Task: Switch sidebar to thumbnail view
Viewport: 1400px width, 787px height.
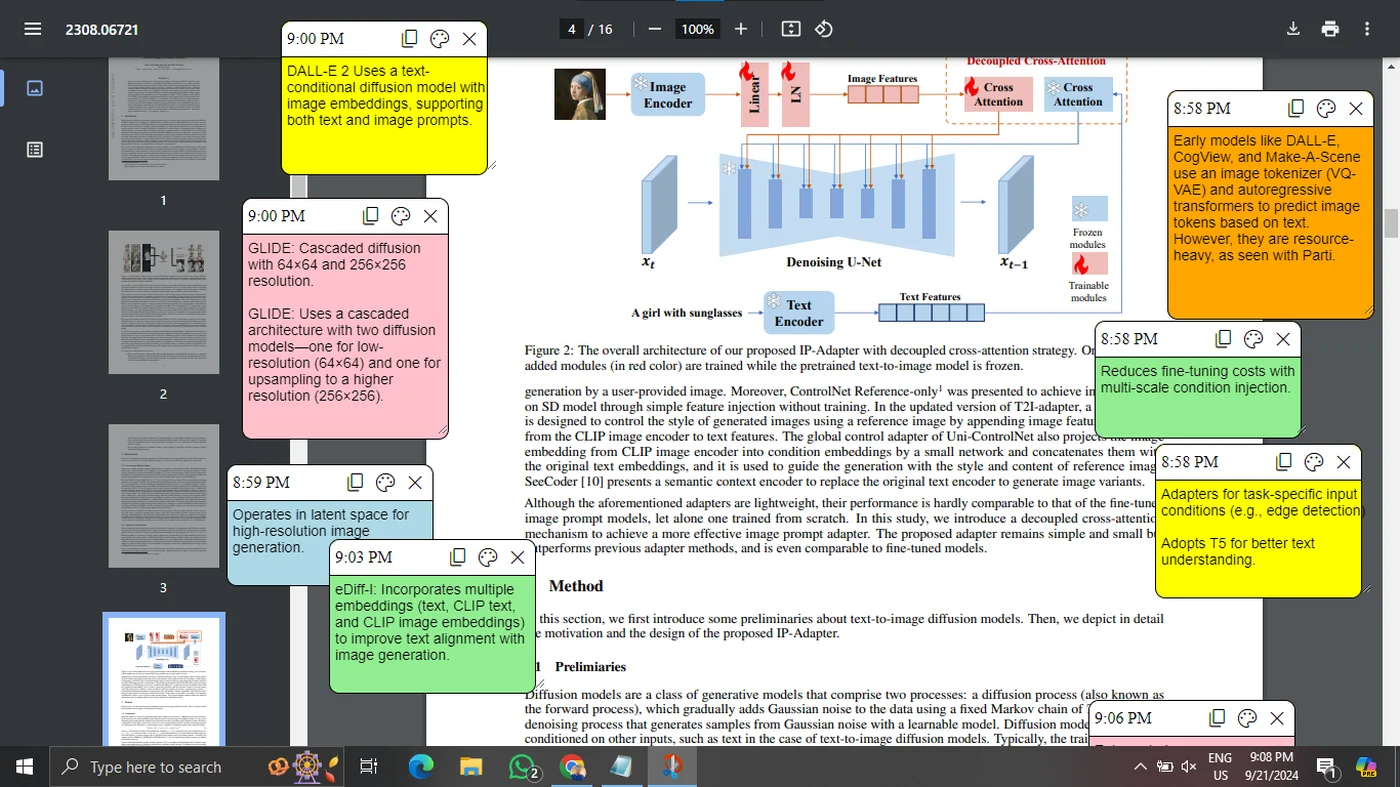Action: (x=34, y=88)
